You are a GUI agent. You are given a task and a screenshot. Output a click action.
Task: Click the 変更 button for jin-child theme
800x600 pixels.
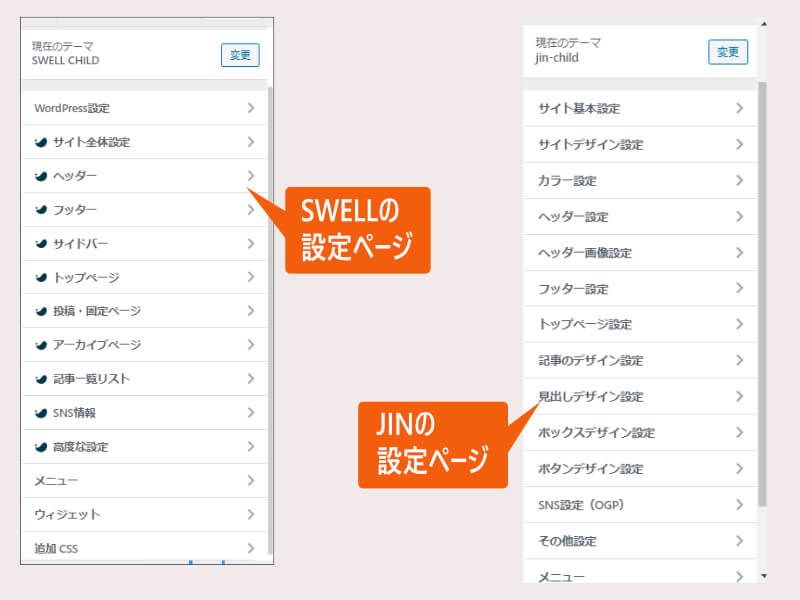728,52
